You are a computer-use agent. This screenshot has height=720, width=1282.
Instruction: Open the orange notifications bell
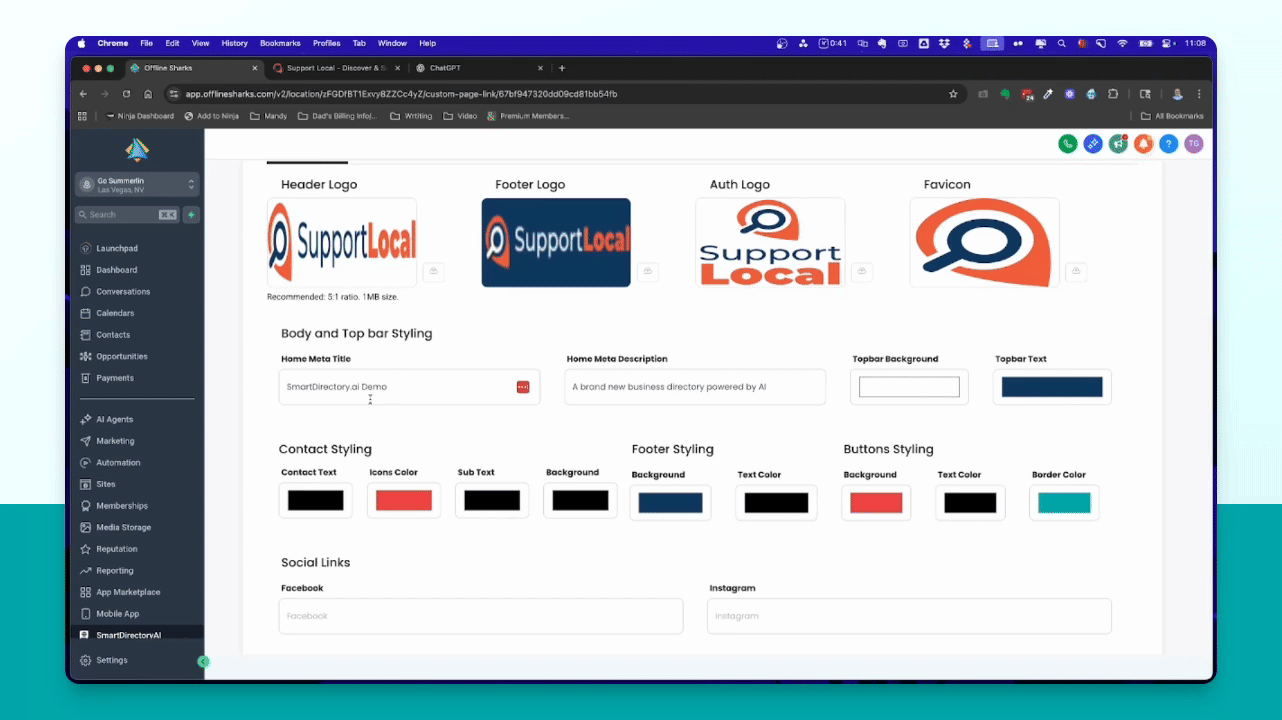point(1143,144)
